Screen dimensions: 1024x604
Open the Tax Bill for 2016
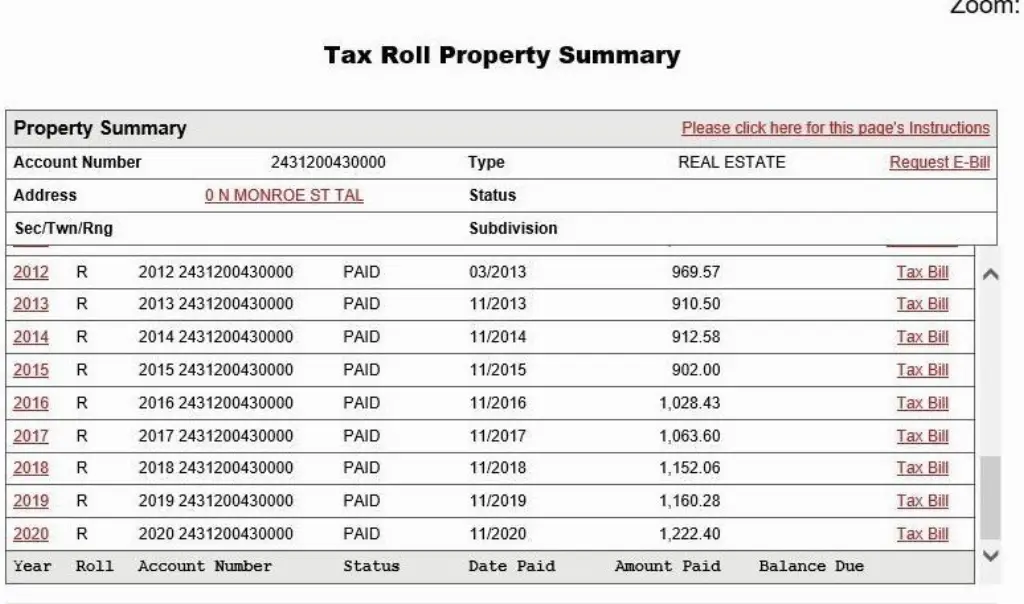tap(922, 403)
